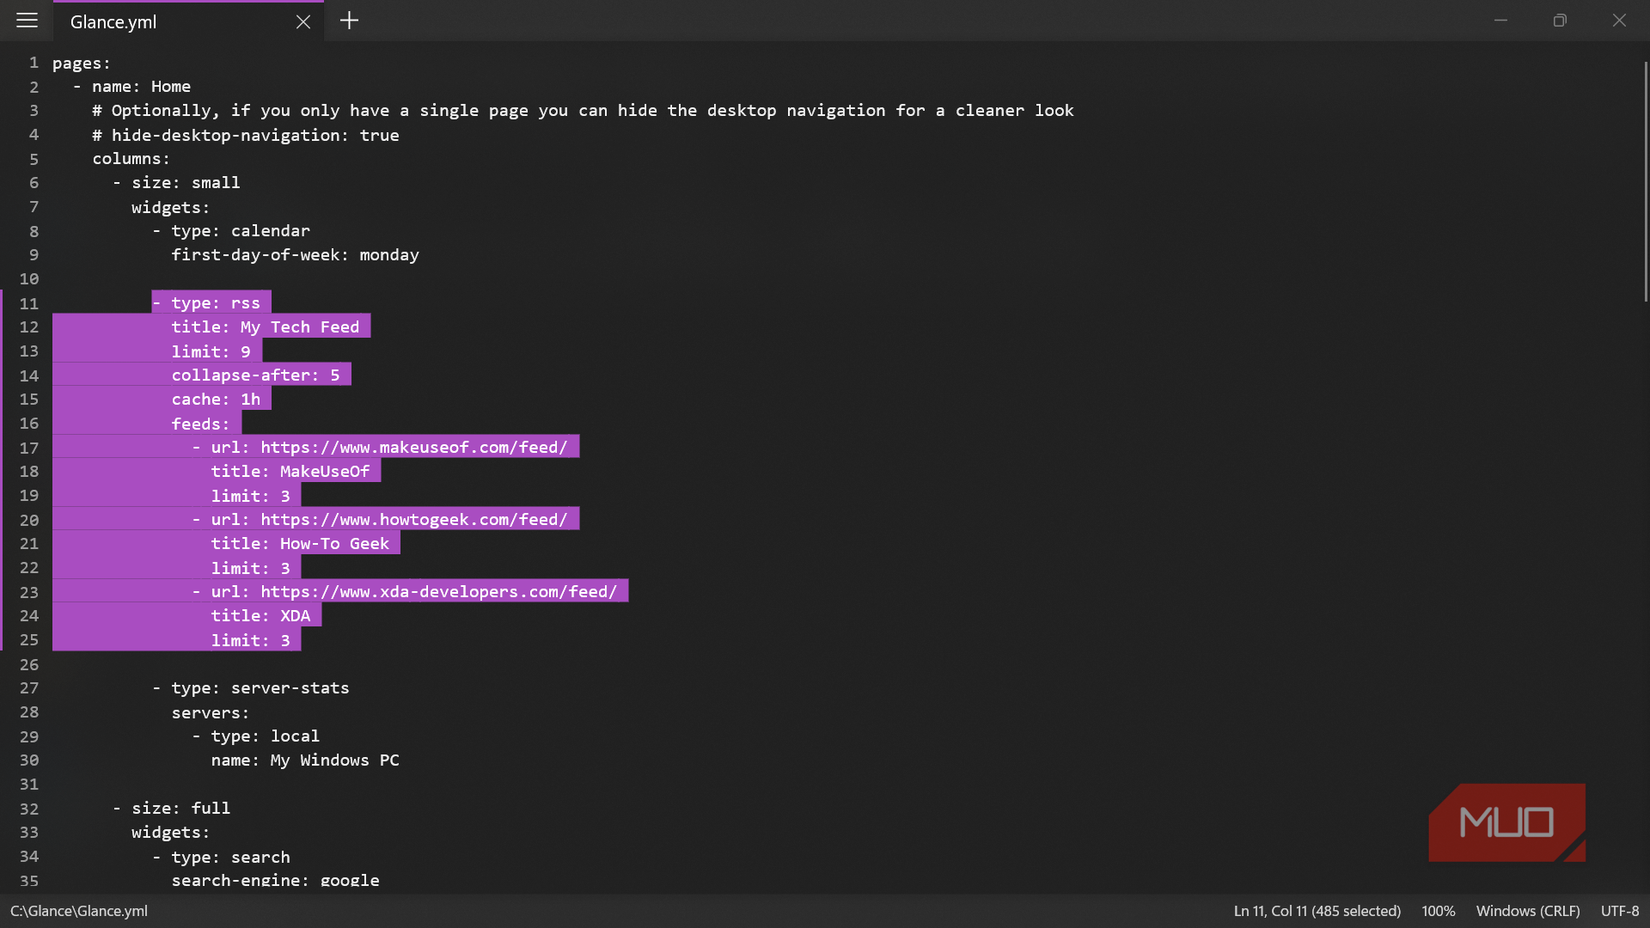Open Ln 11, Col 11 go-to-line indicator
The height and width of the screenshot is (928, 1650).
coord(1317,911)
